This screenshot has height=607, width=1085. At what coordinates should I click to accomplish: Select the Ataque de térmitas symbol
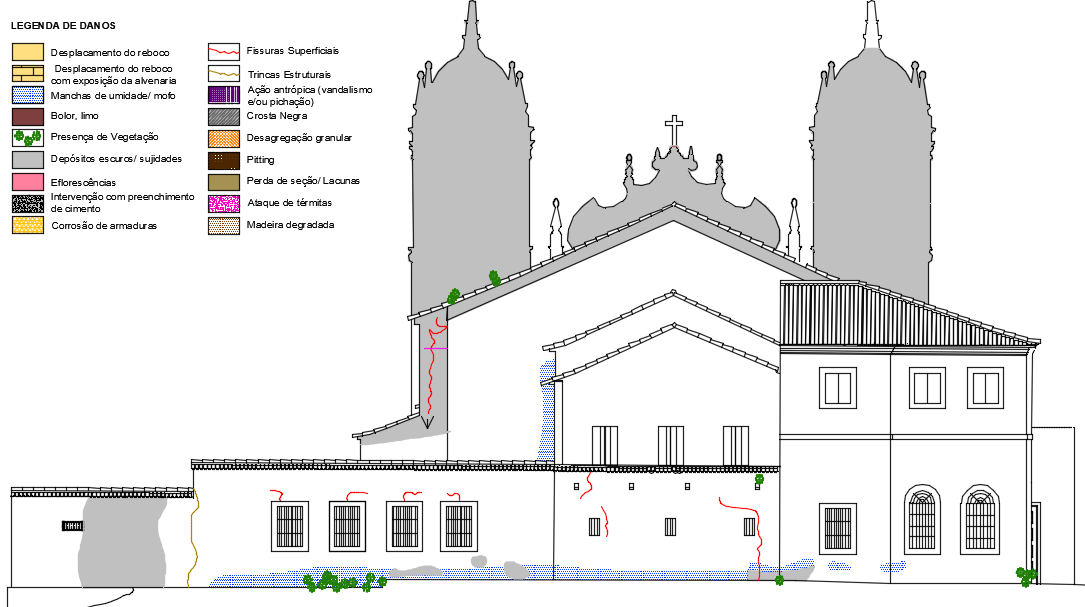tap(222, 202)
